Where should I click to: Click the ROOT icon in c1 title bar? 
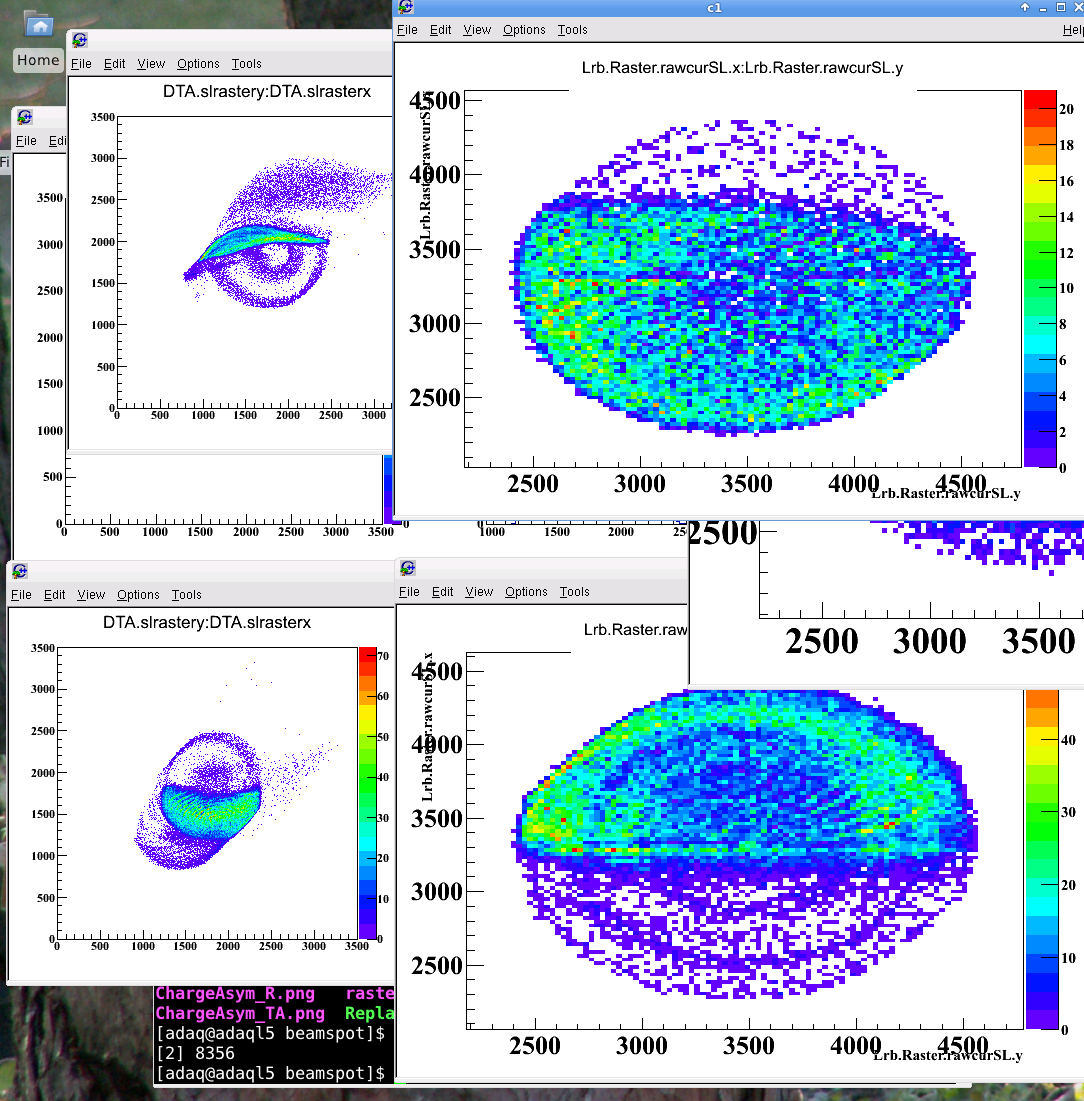pyautogui.click(x=406, y=7)
